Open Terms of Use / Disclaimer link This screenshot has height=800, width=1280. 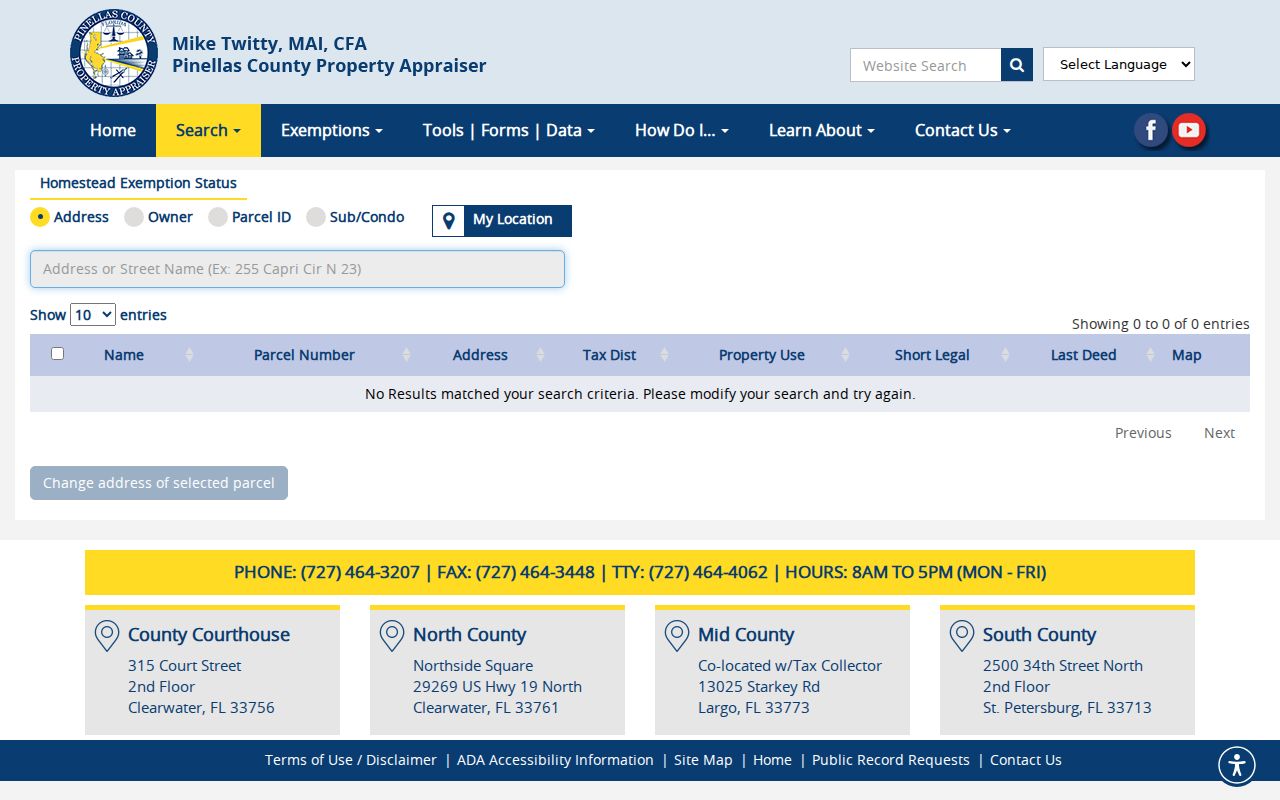tap(351, 760)
